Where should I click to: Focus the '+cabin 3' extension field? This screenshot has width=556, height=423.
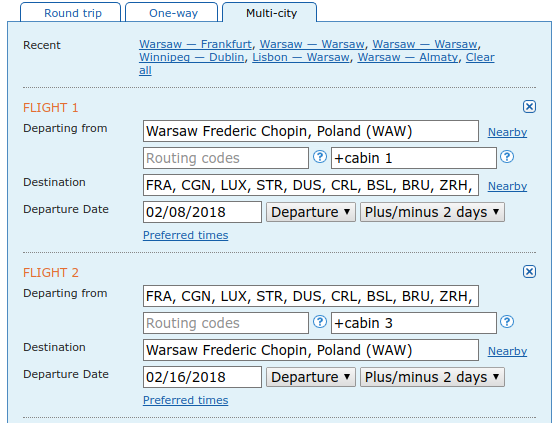click(x=414, y=323)
